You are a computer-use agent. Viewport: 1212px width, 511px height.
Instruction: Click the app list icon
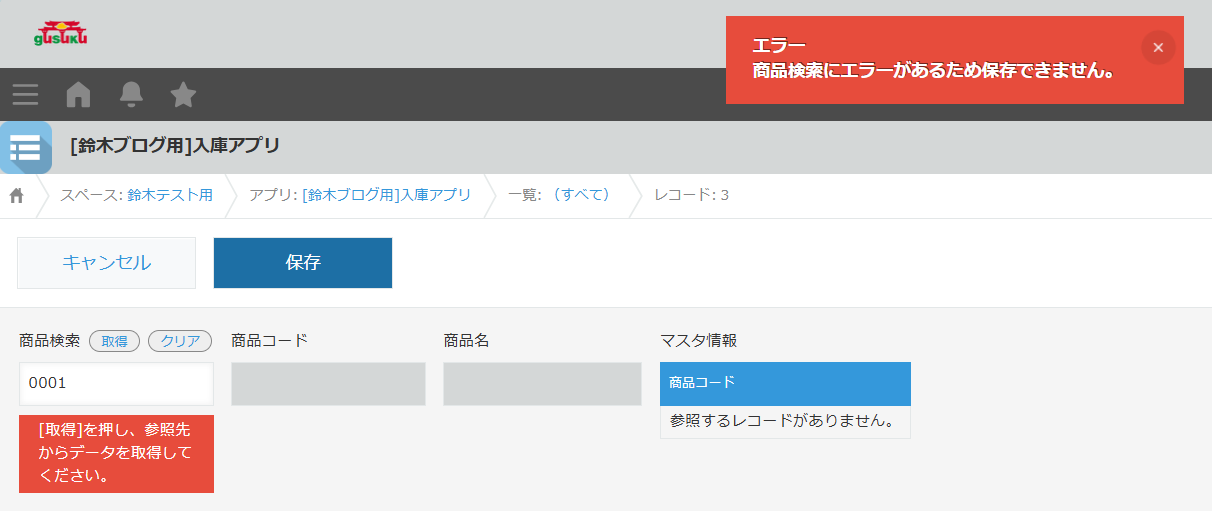(x=25, y=148)
